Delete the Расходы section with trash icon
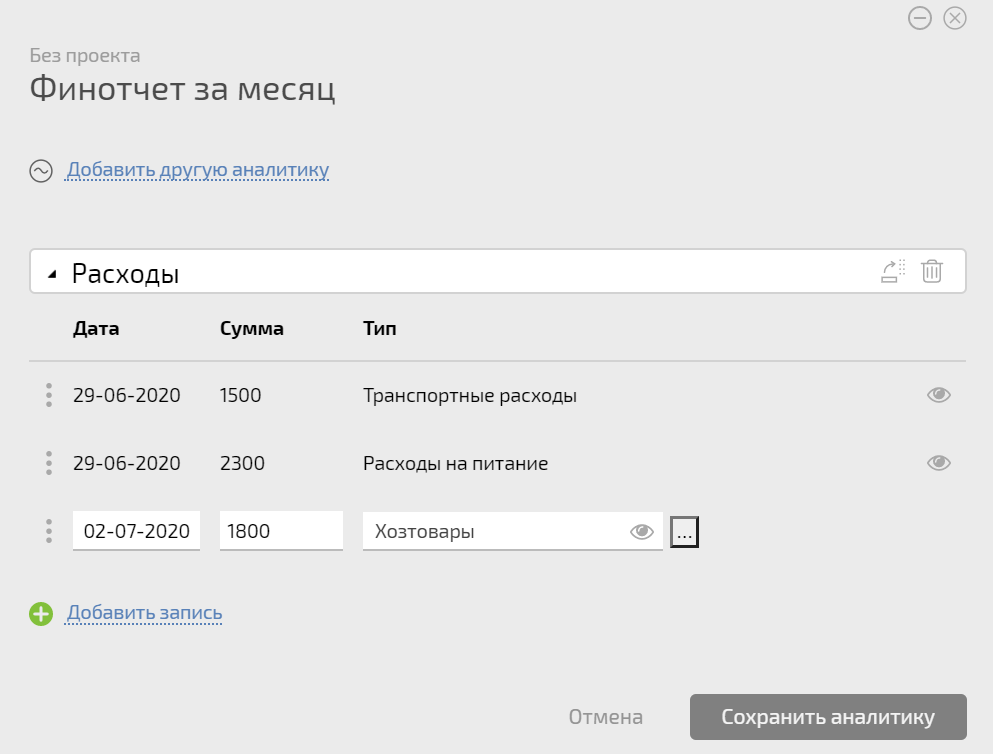 pos(932,271)
